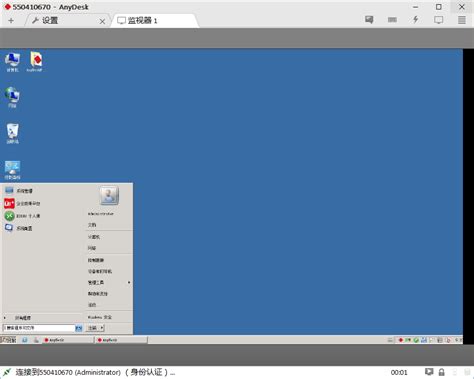
Task: Open the AnyDesk chat icon in toolbar
Action: (x=369, y=20)
